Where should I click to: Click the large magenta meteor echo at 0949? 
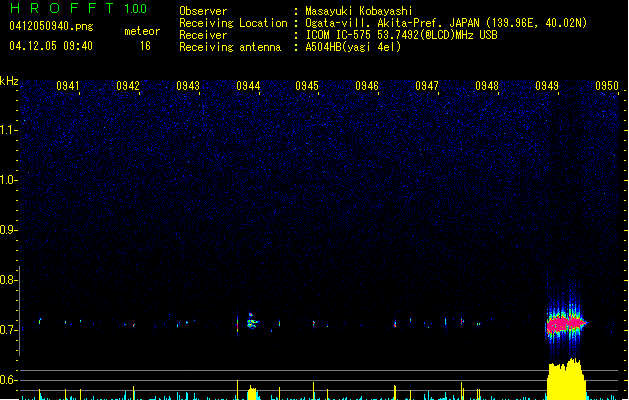[566, 323]
